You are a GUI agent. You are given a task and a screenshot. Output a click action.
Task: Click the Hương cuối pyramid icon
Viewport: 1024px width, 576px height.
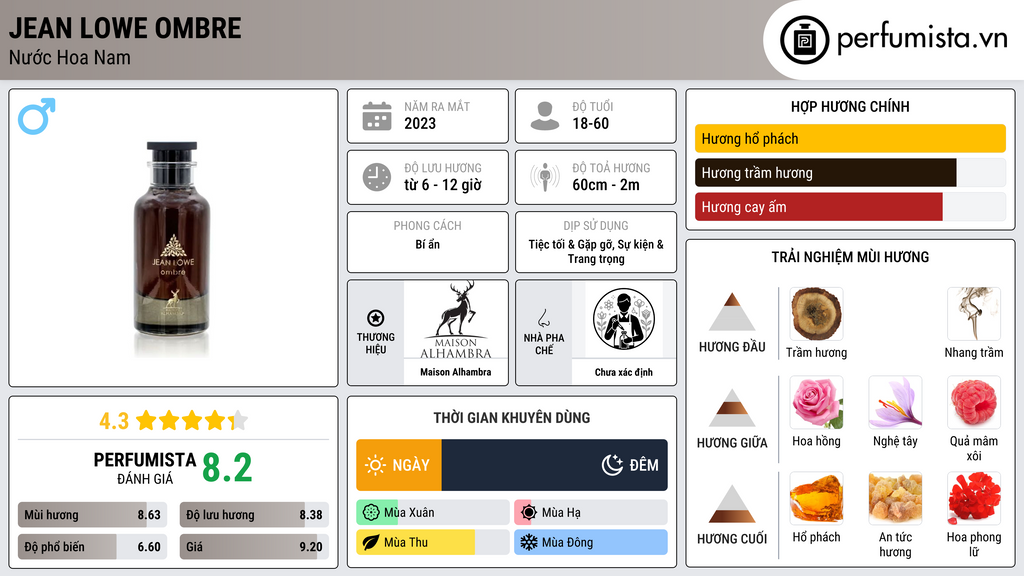pos(732,504)
